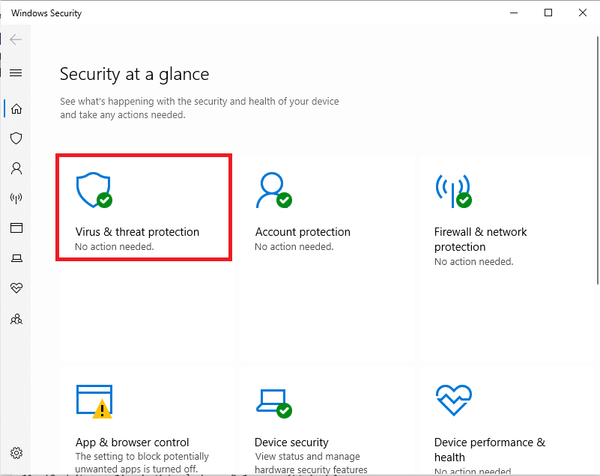Click the large shield icon with green check
Viewport: 600px width, 476px height.
pyautogui.click(x=94, y=188)
